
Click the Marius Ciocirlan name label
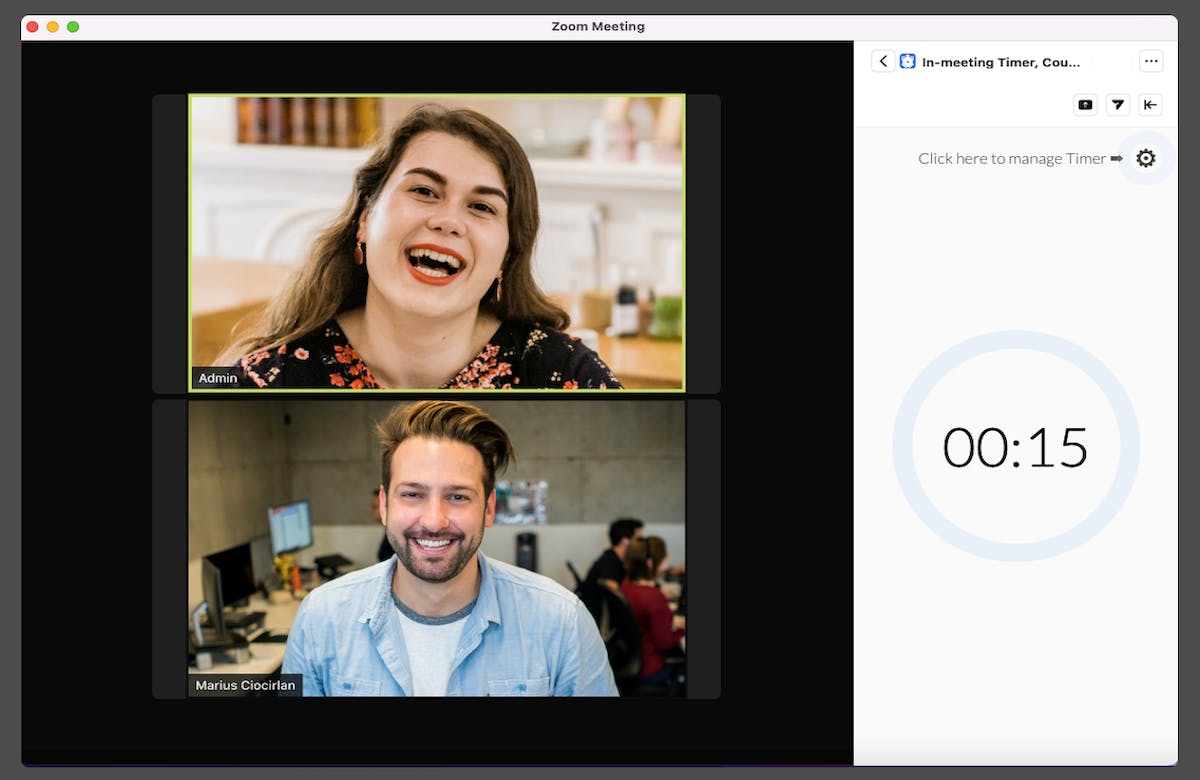[x=246, y=685]
